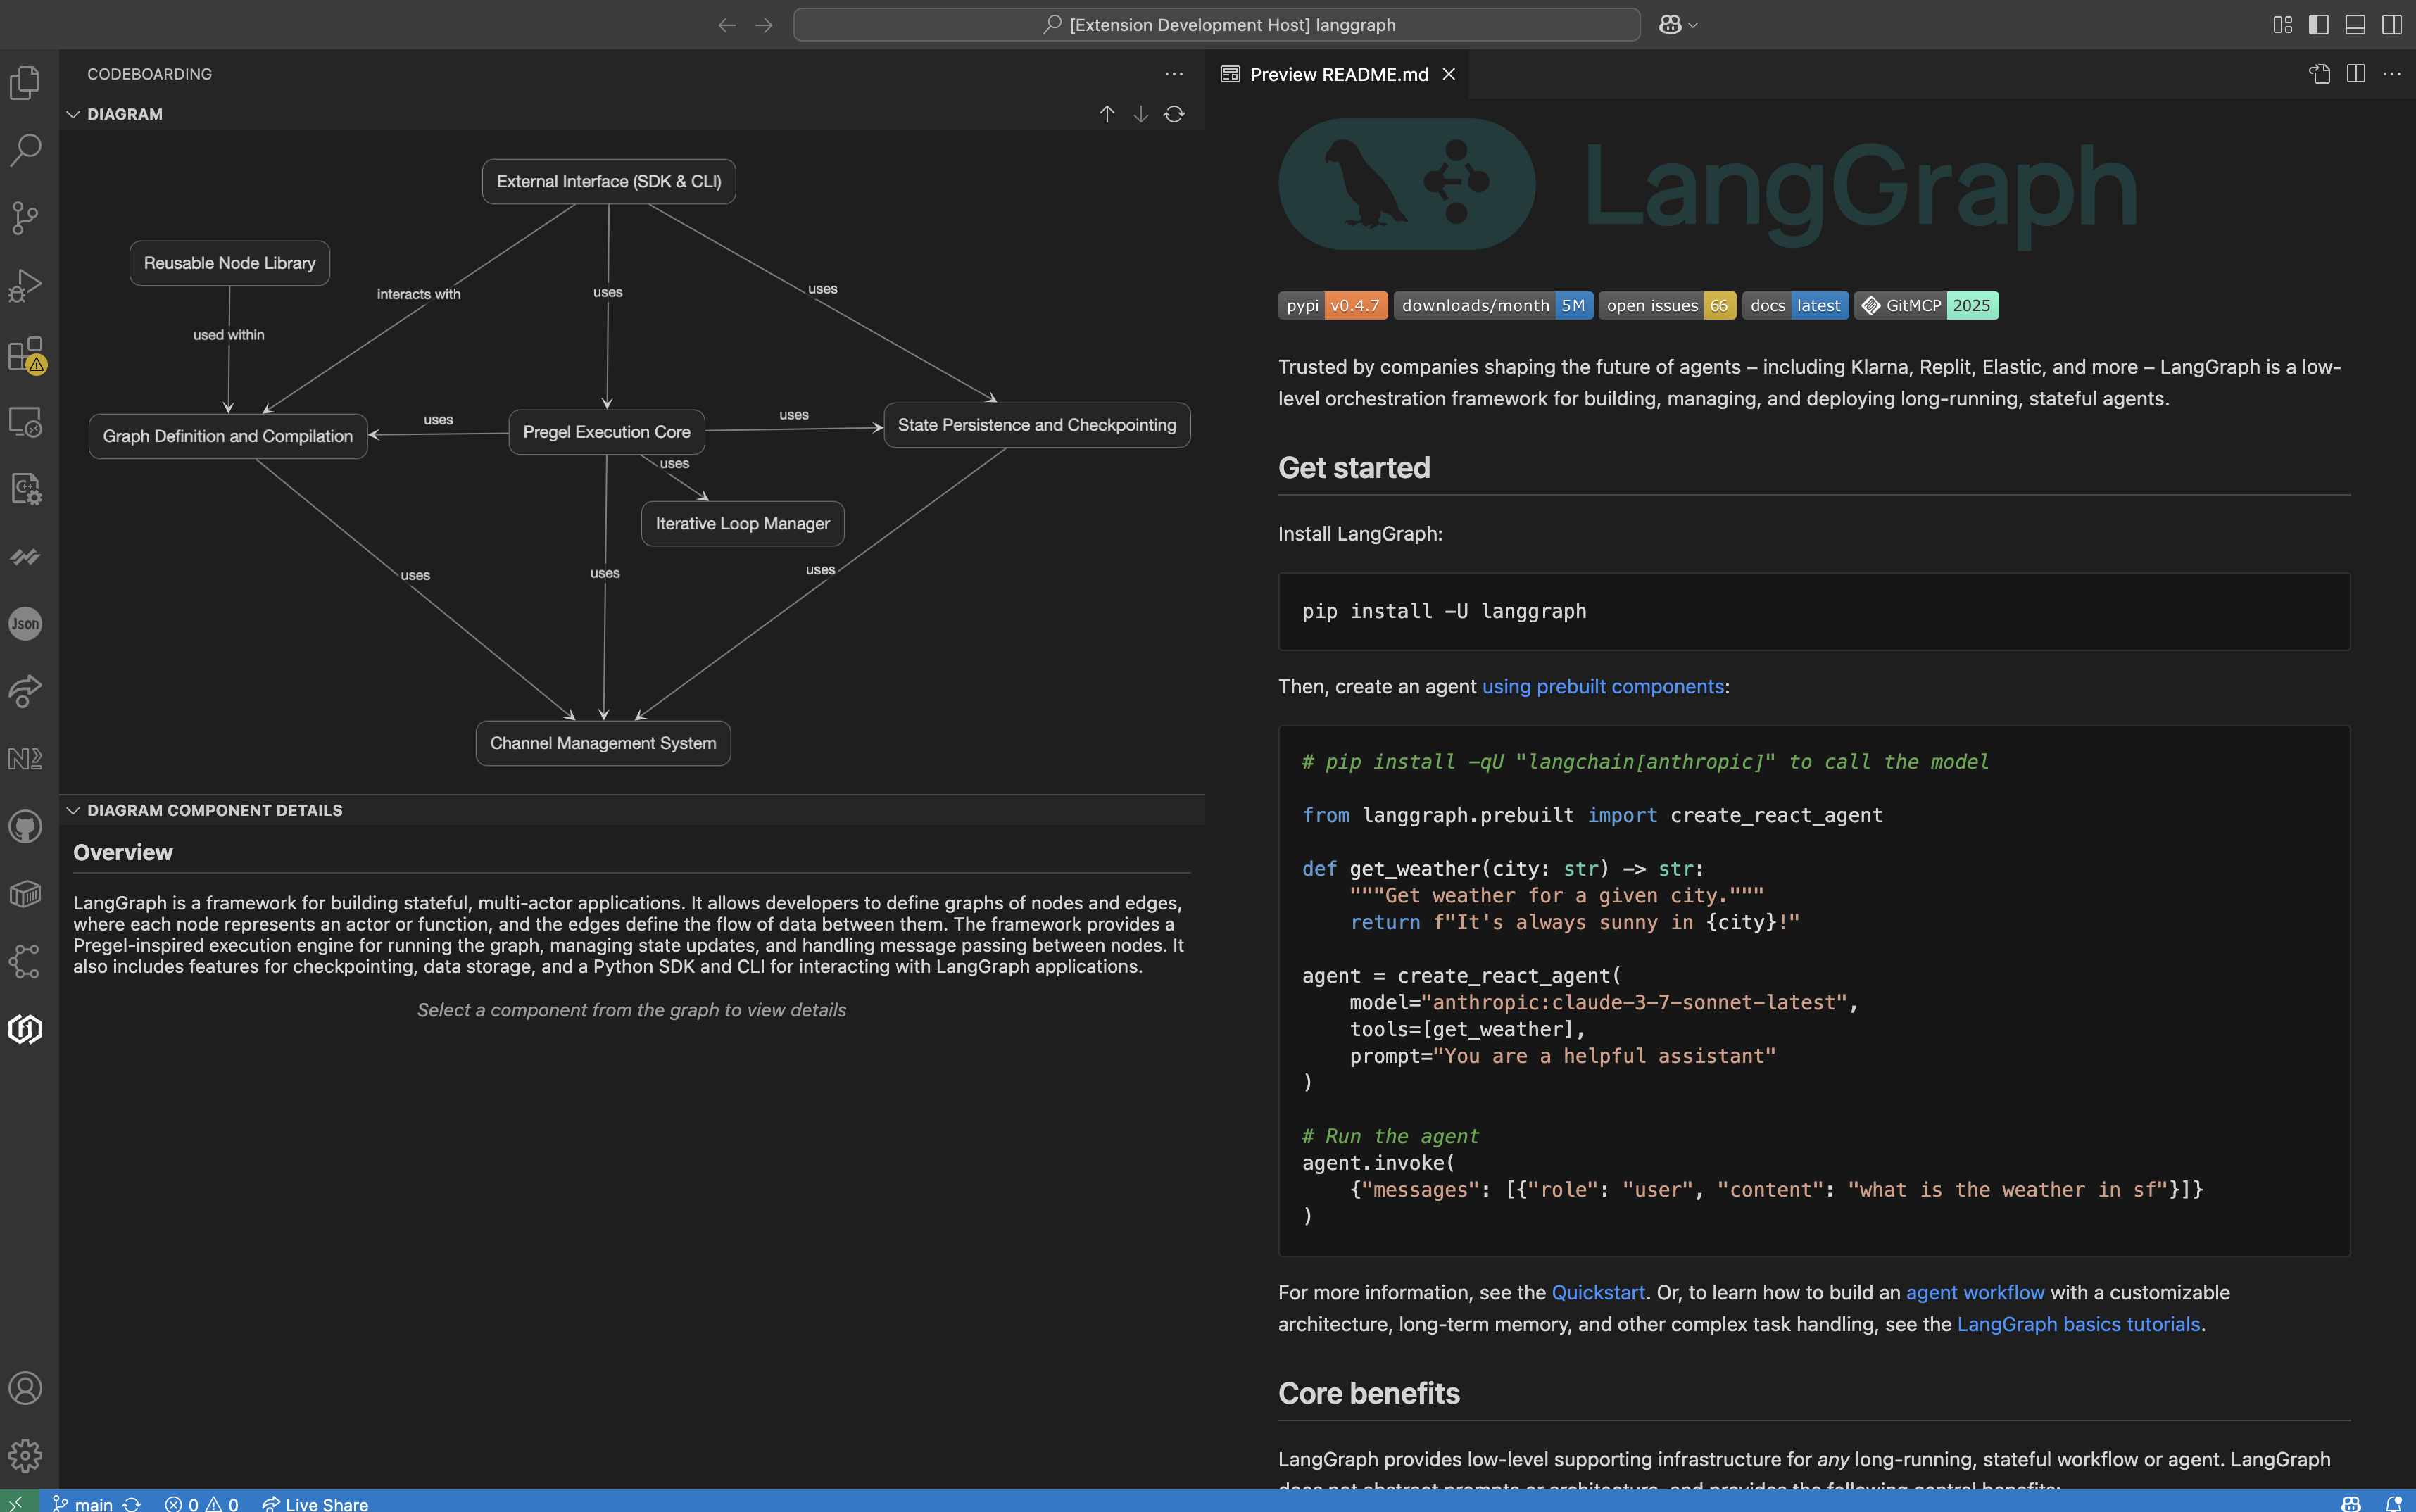This screenshot has width=2416, height=1512.
Task: Open the Search view in activity bar
Action: tap(25, 150)
